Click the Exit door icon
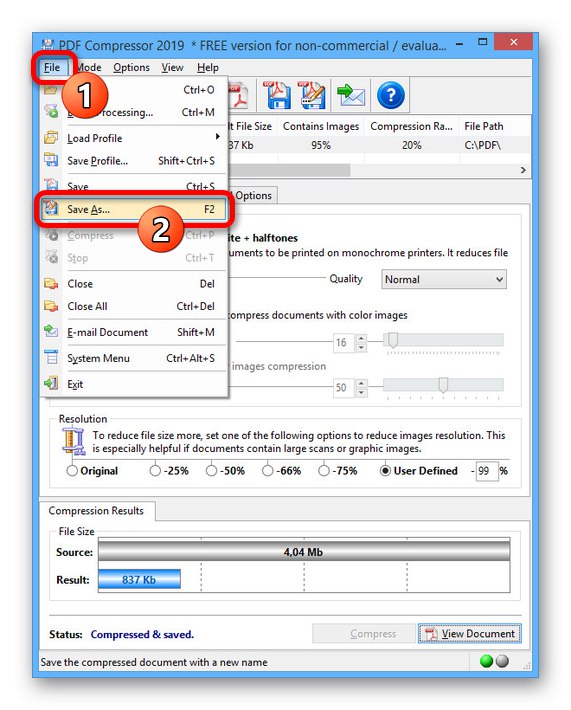 click(51, 384)
